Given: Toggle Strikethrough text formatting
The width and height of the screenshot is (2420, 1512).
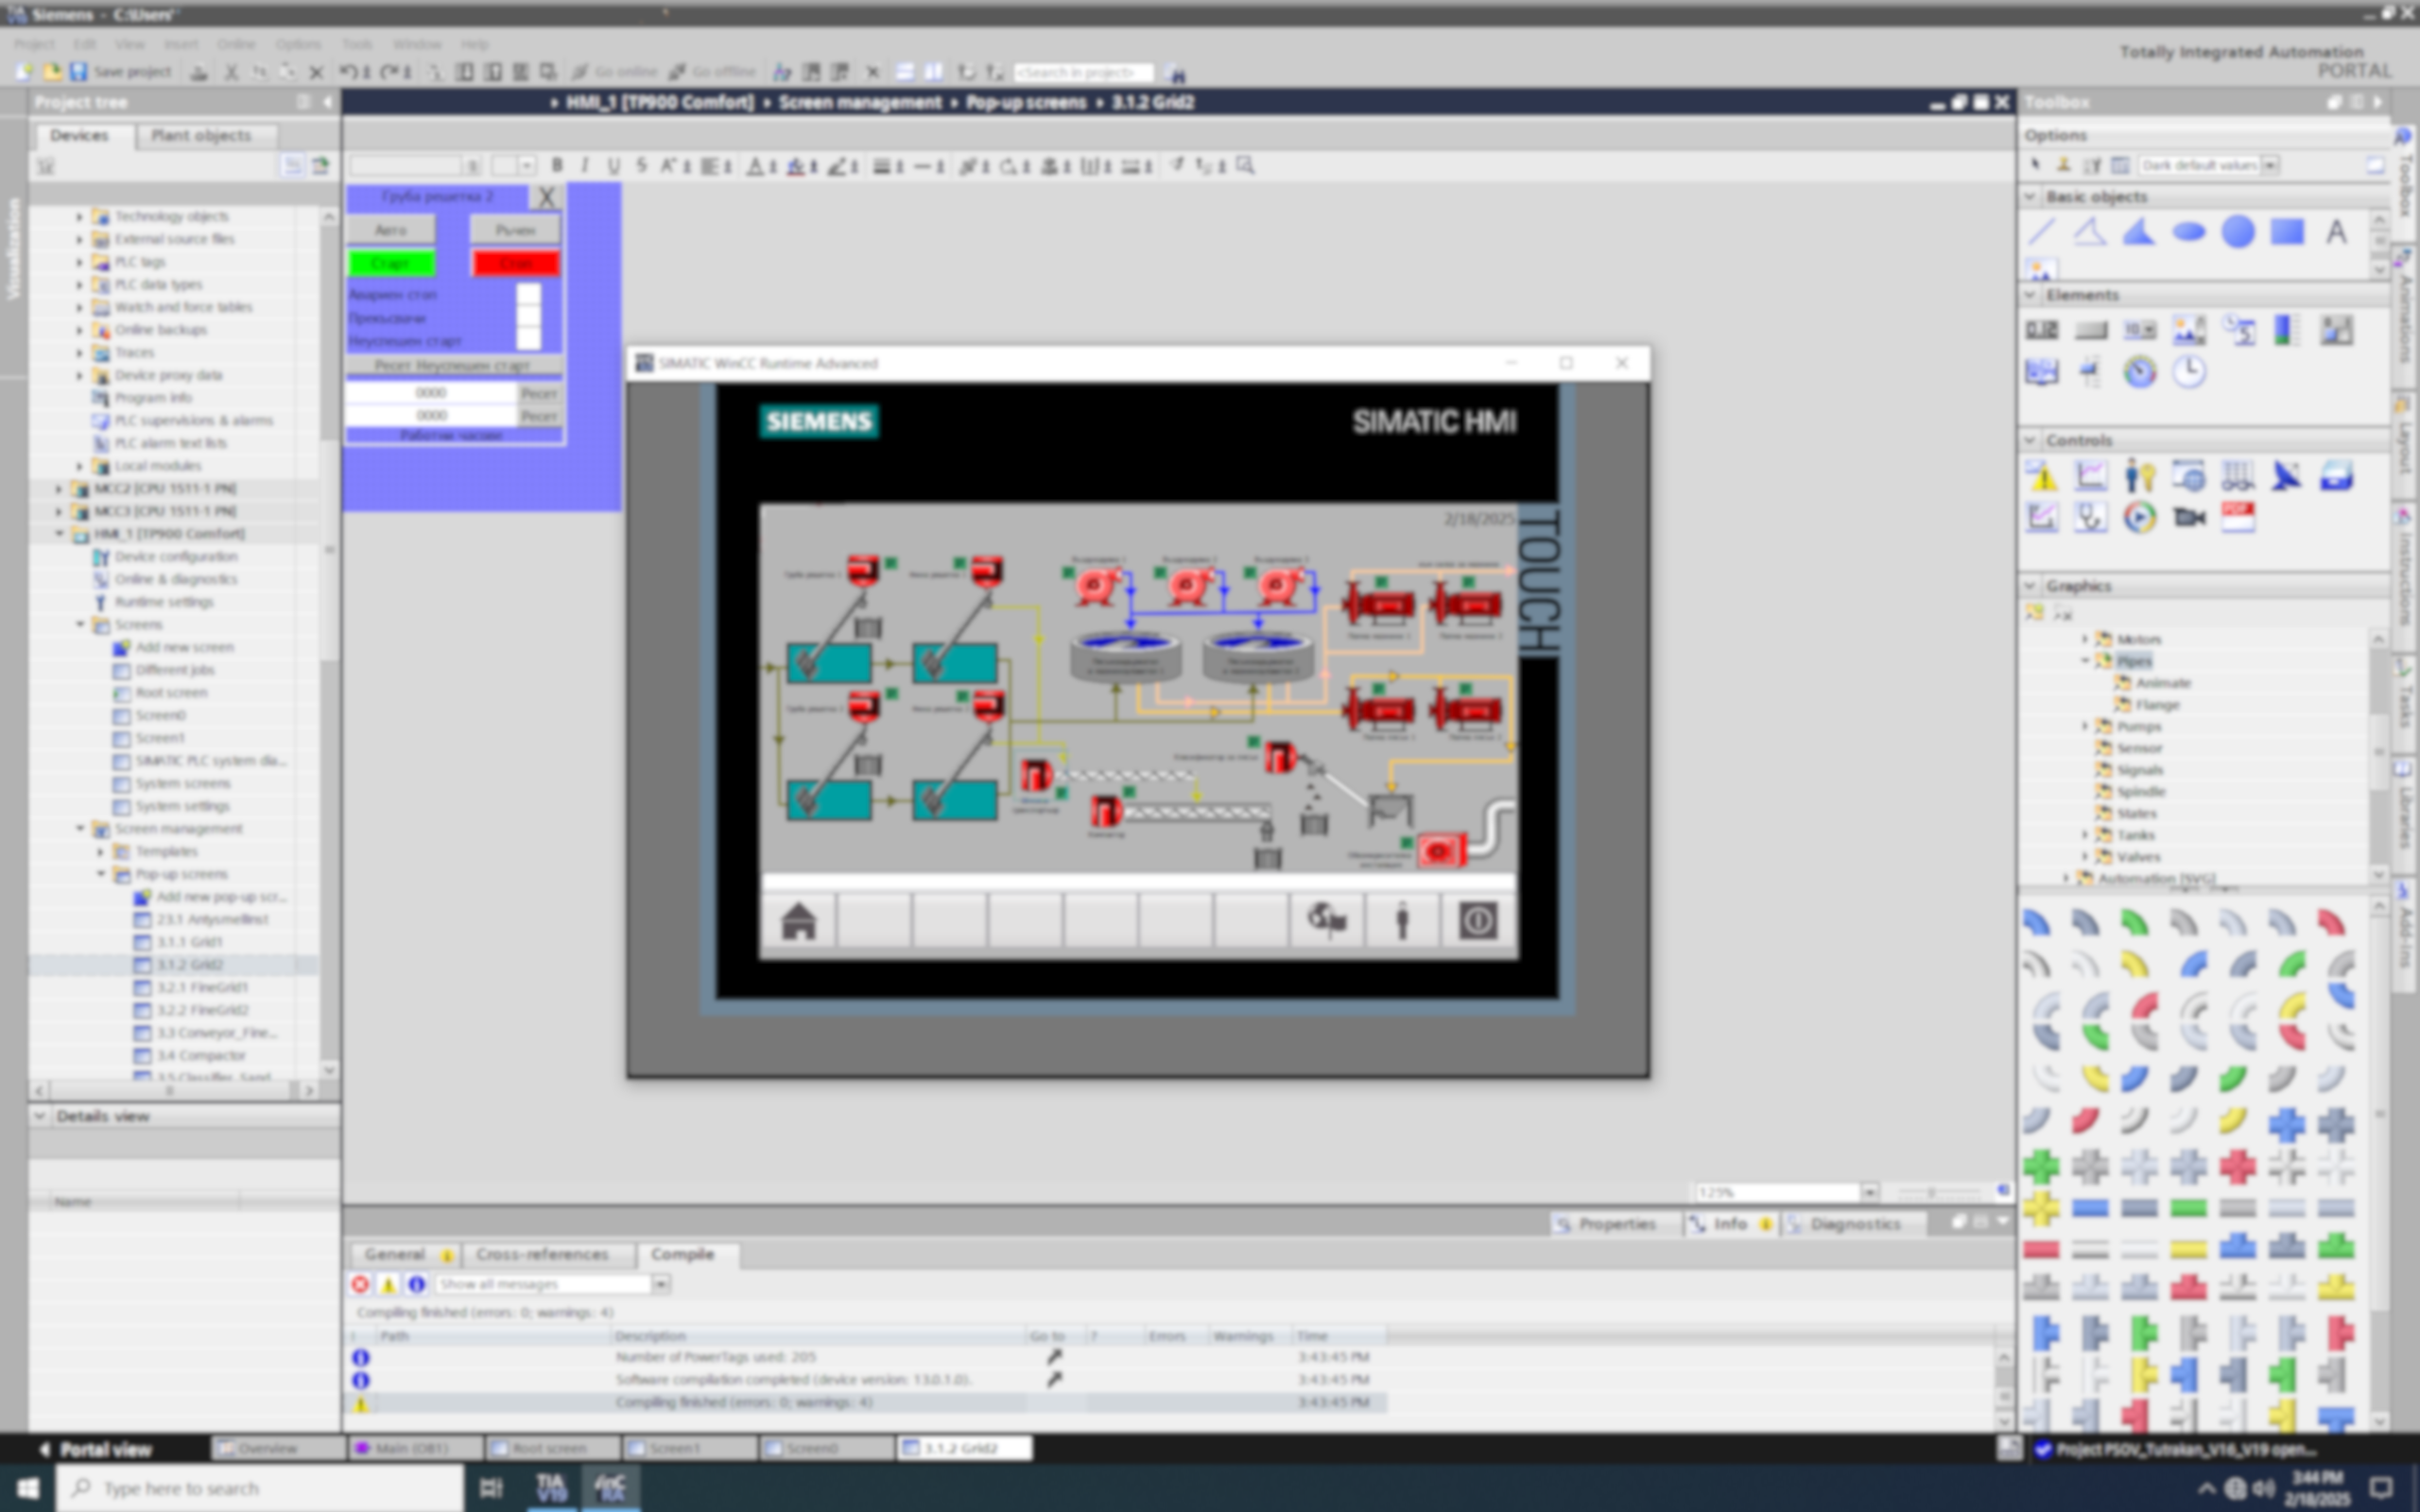Looking at the screenshot, I should (641, 166).
